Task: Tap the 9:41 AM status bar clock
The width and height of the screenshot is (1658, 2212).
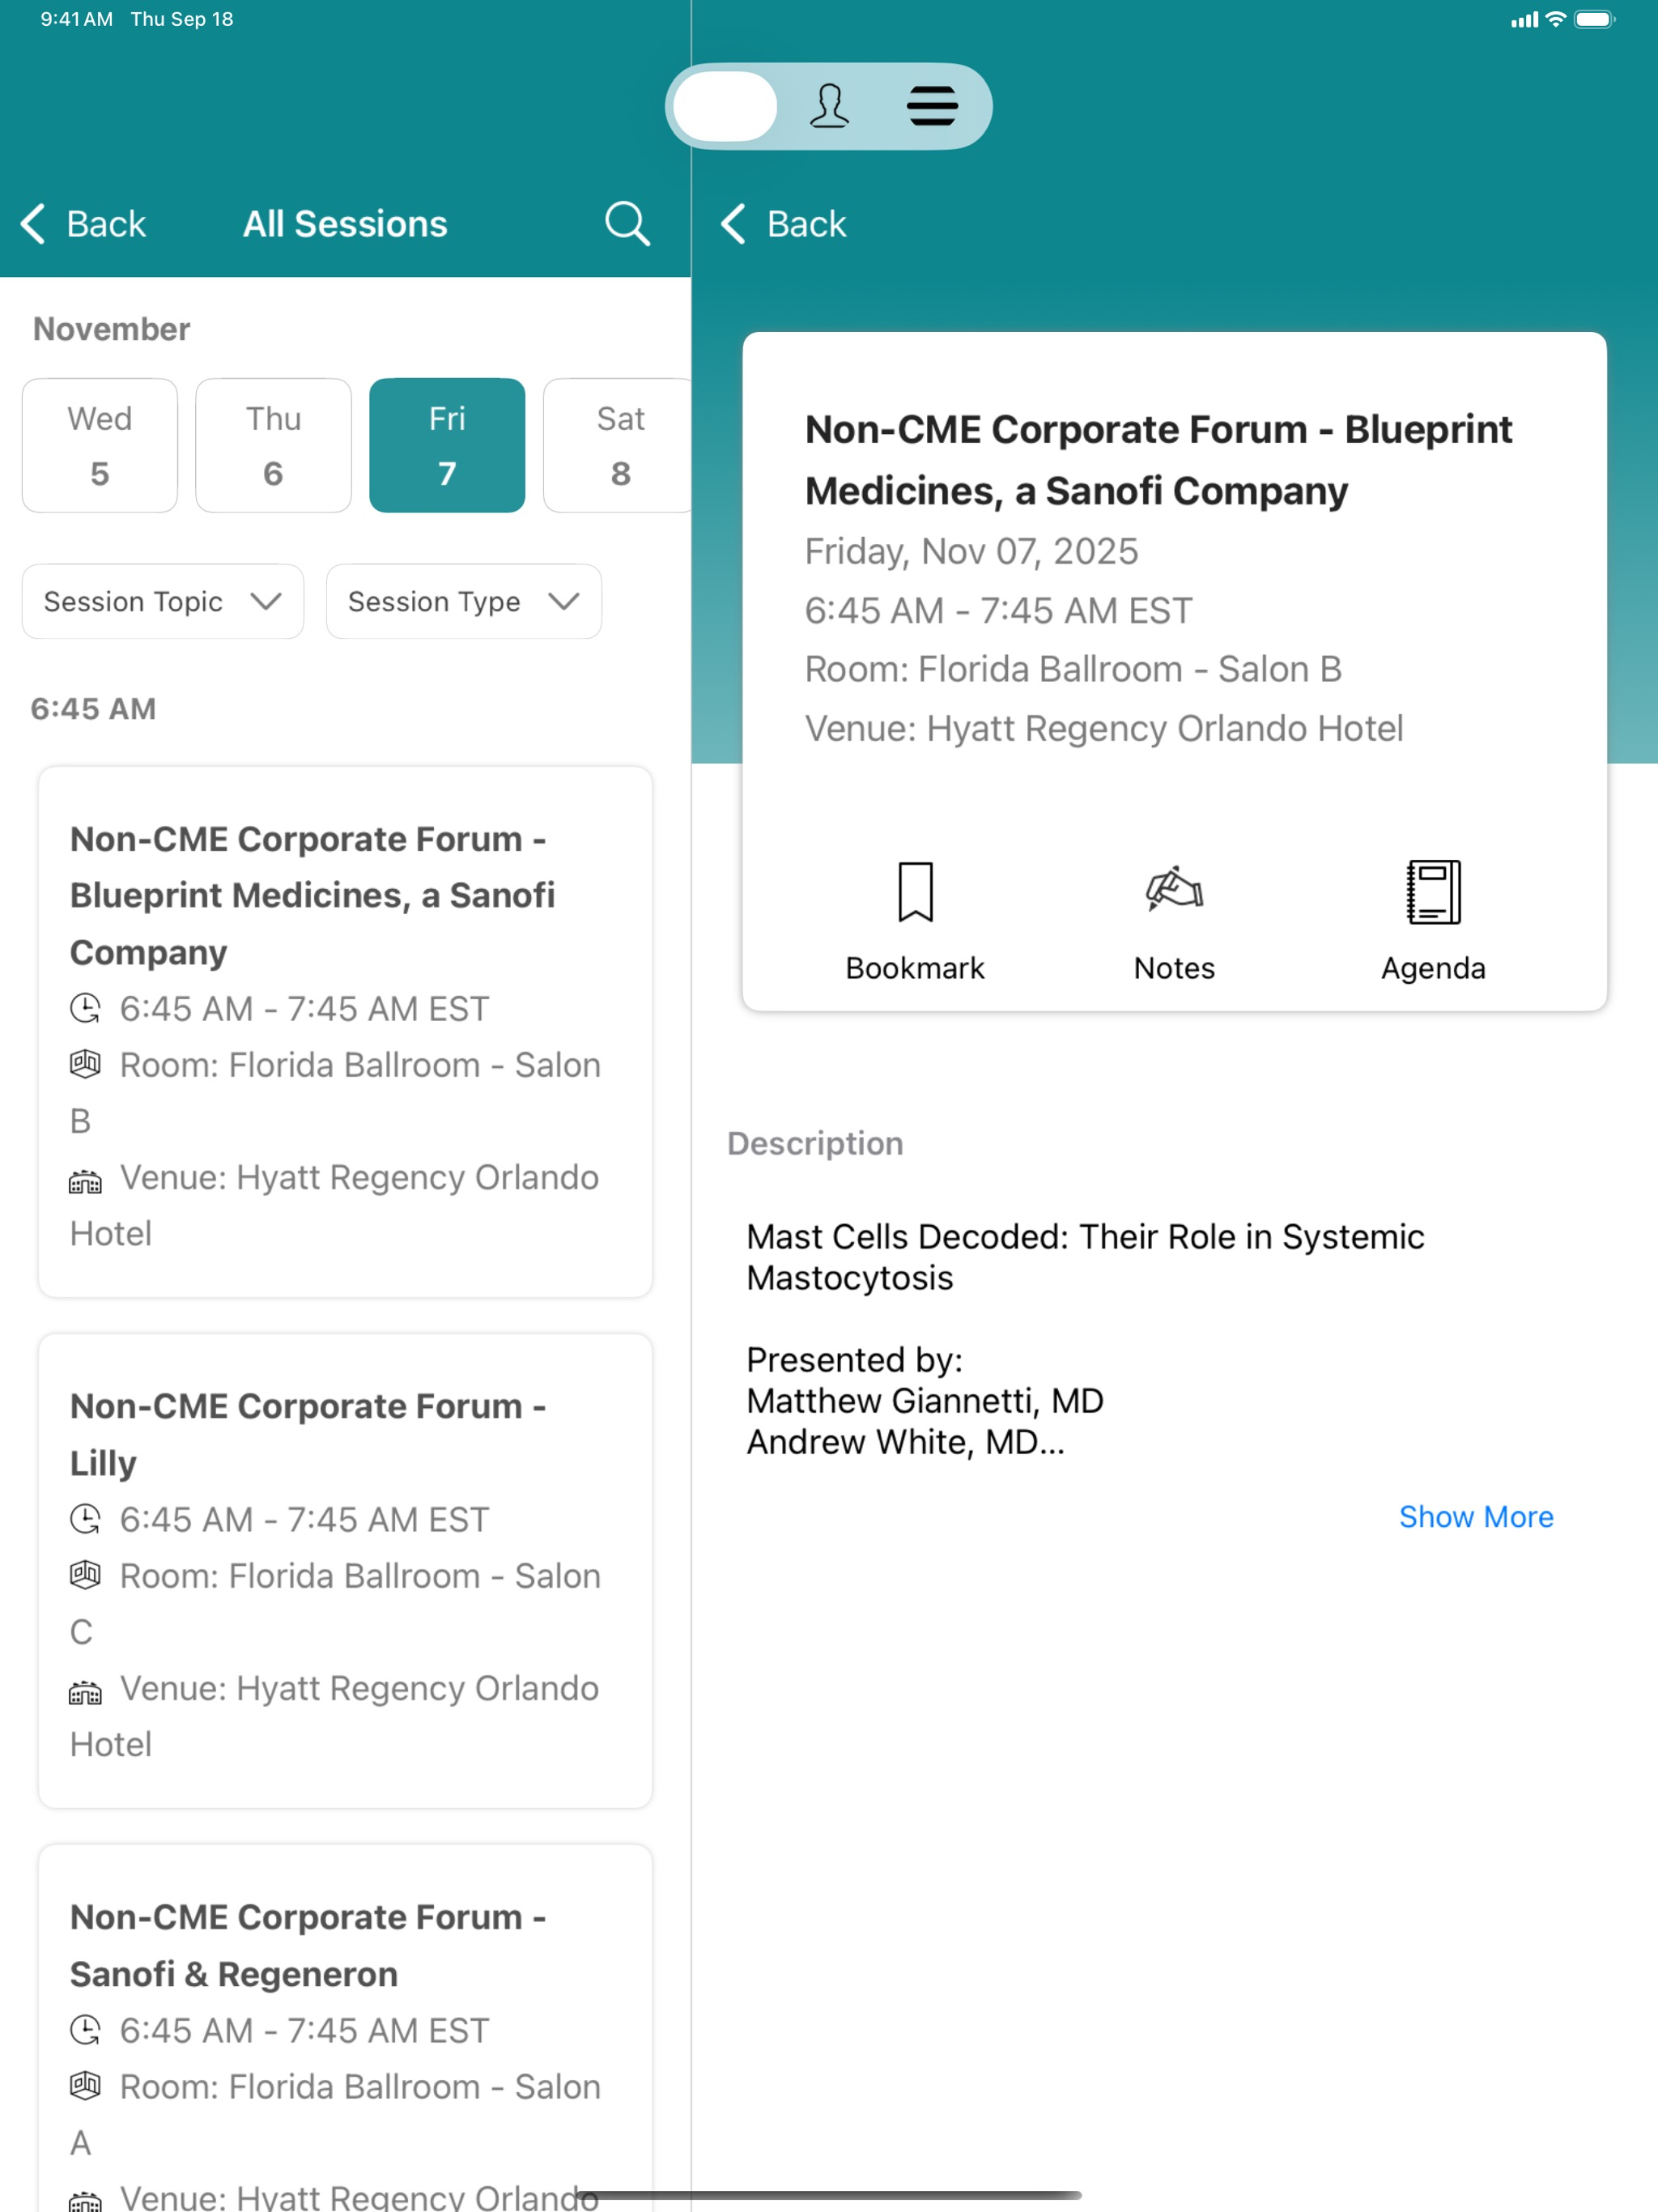Action: pos(76,19)
